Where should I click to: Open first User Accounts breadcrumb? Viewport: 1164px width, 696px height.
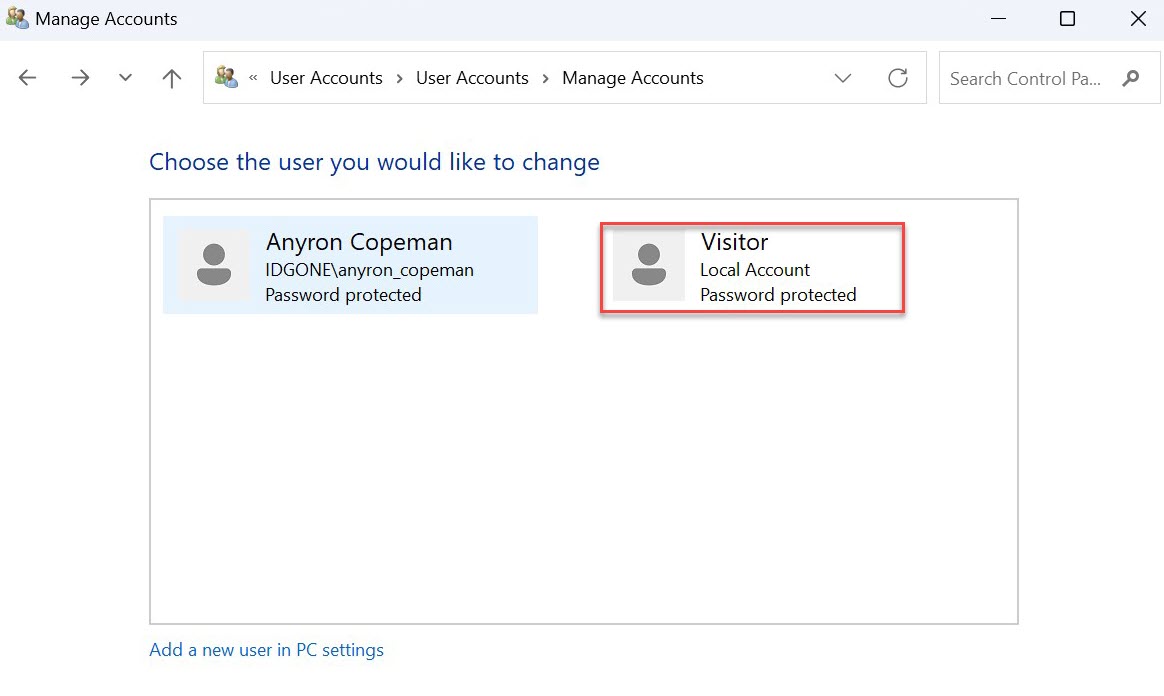[x=326, y=78]
